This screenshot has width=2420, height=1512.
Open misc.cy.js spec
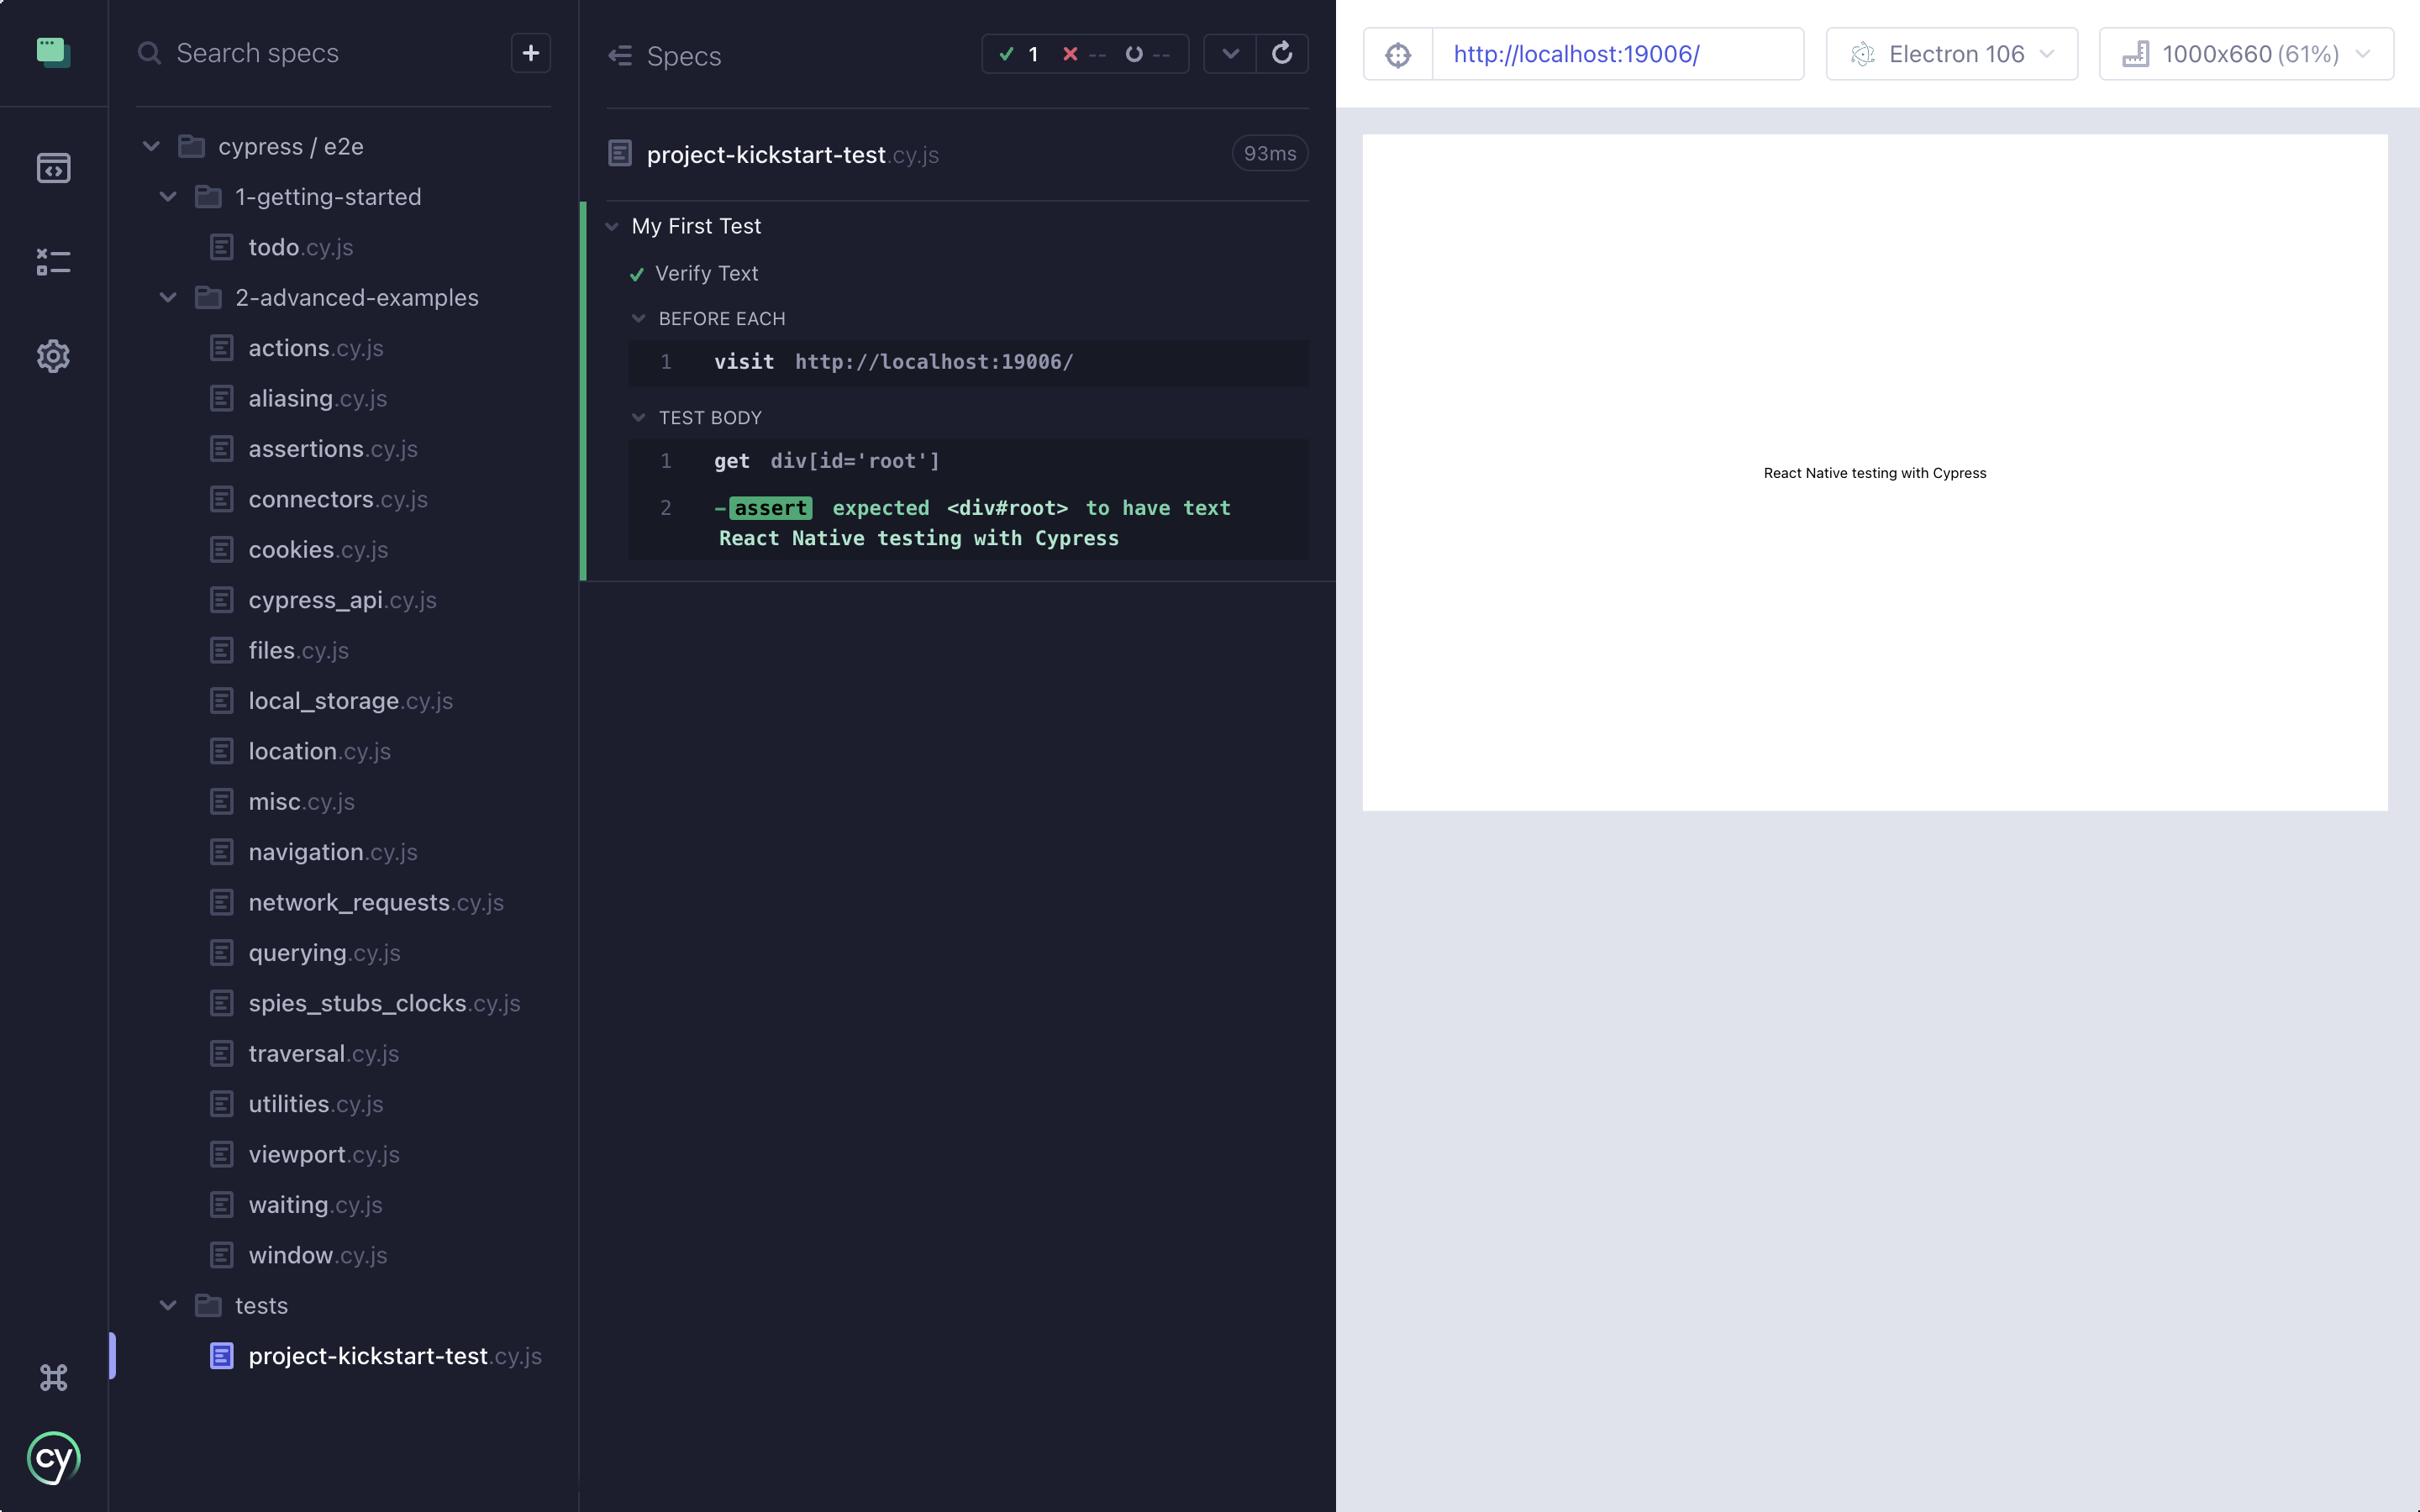coord(301,802)
